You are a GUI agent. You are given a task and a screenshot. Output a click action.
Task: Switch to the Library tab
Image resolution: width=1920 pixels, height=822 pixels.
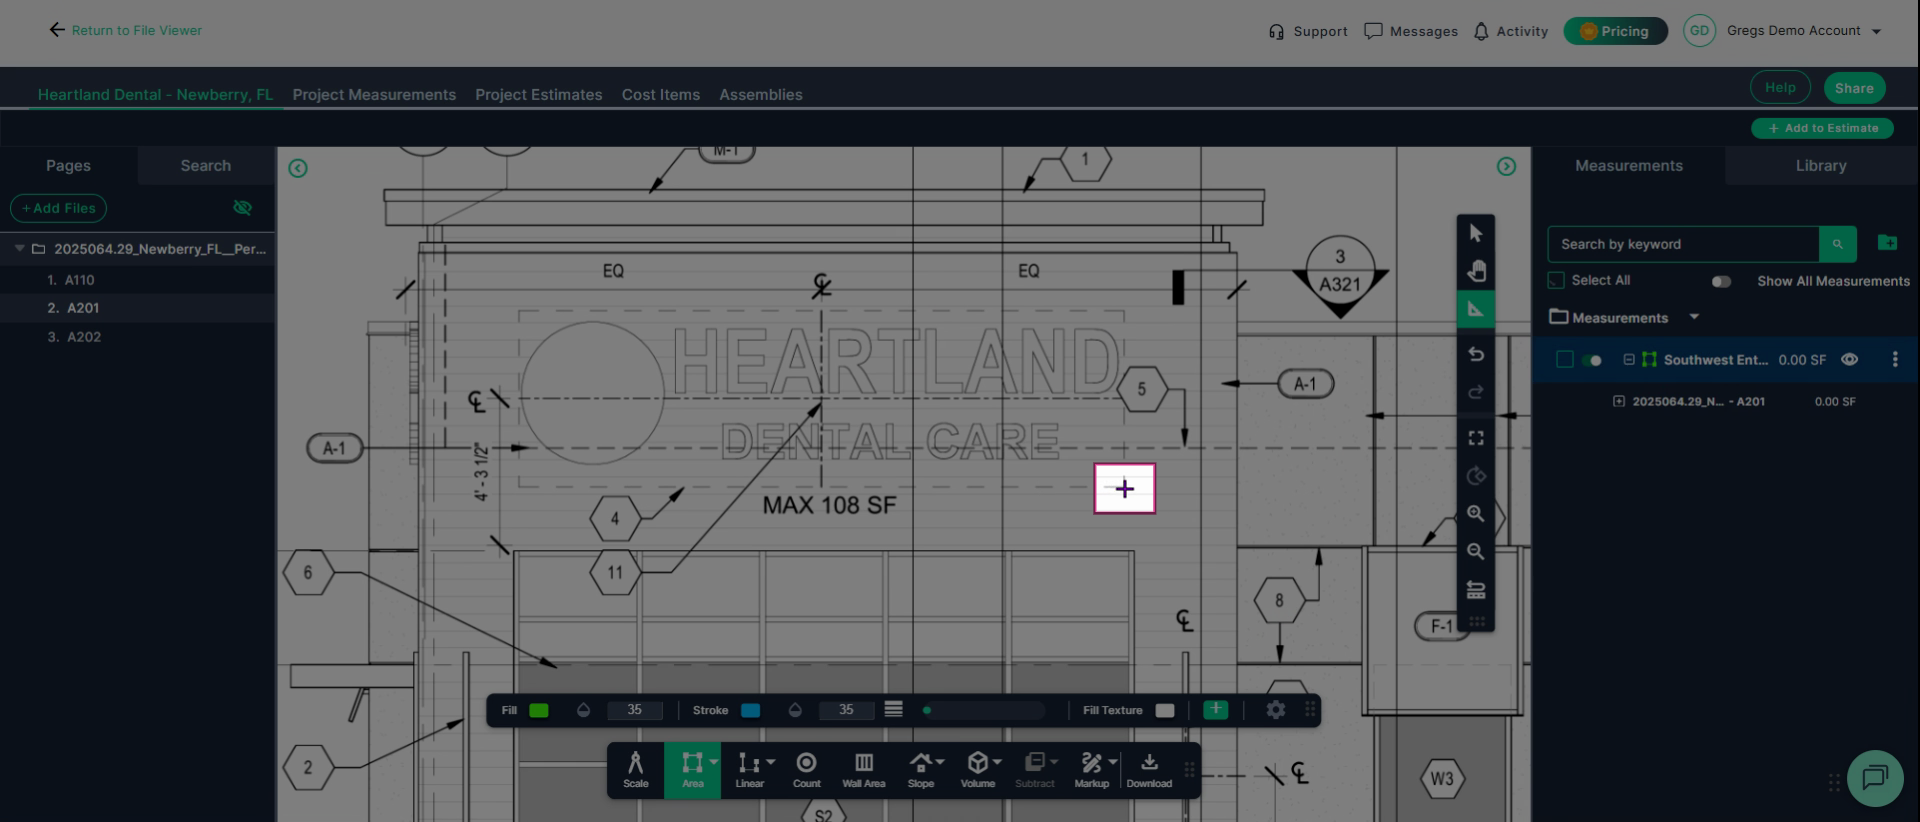[x=1821, y=166]
